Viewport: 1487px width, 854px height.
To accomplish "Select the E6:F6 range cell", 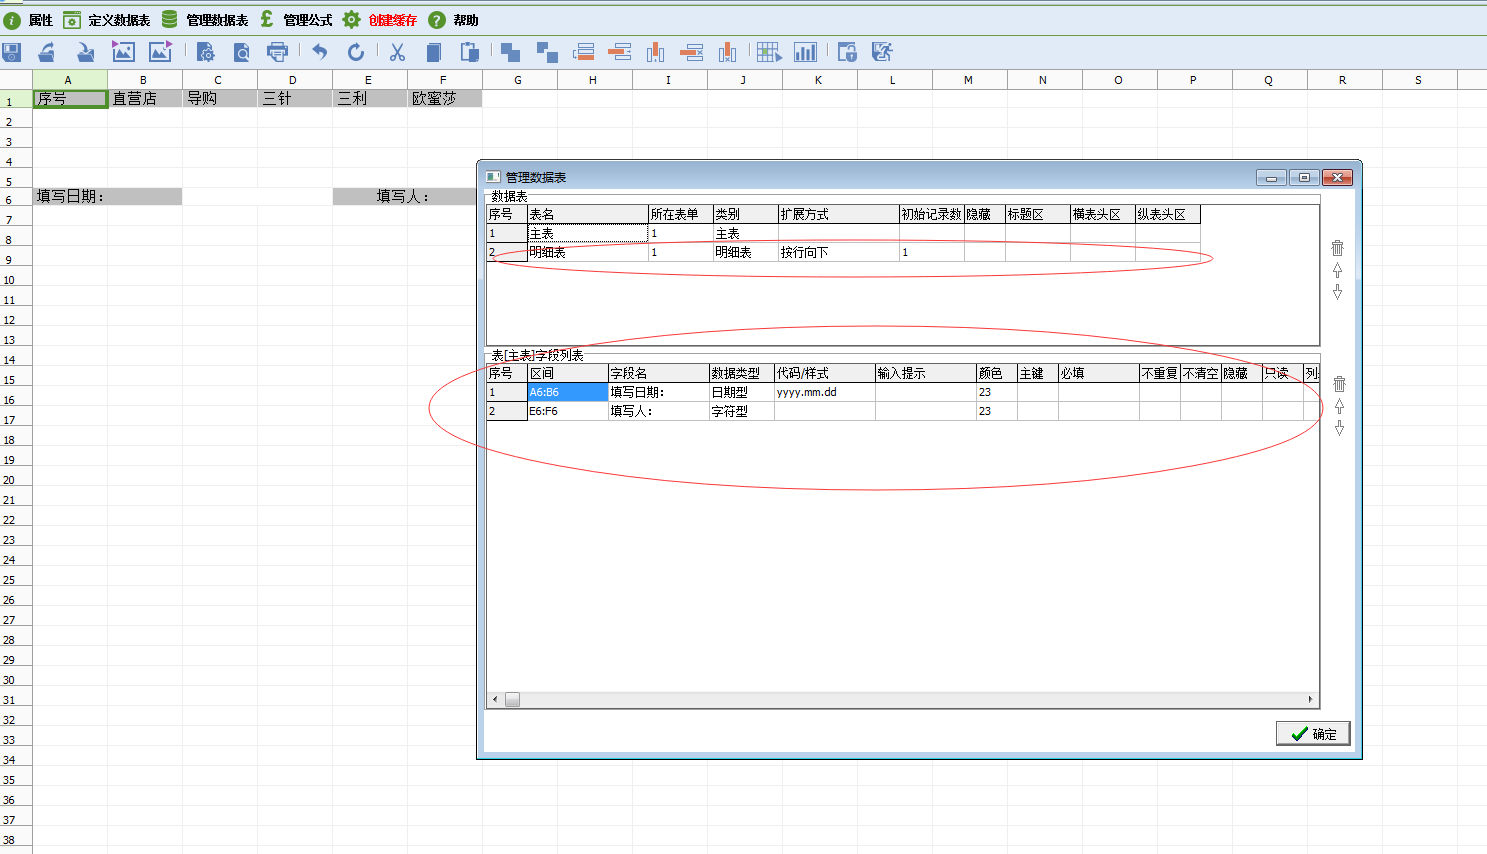I will coord(567,411).
